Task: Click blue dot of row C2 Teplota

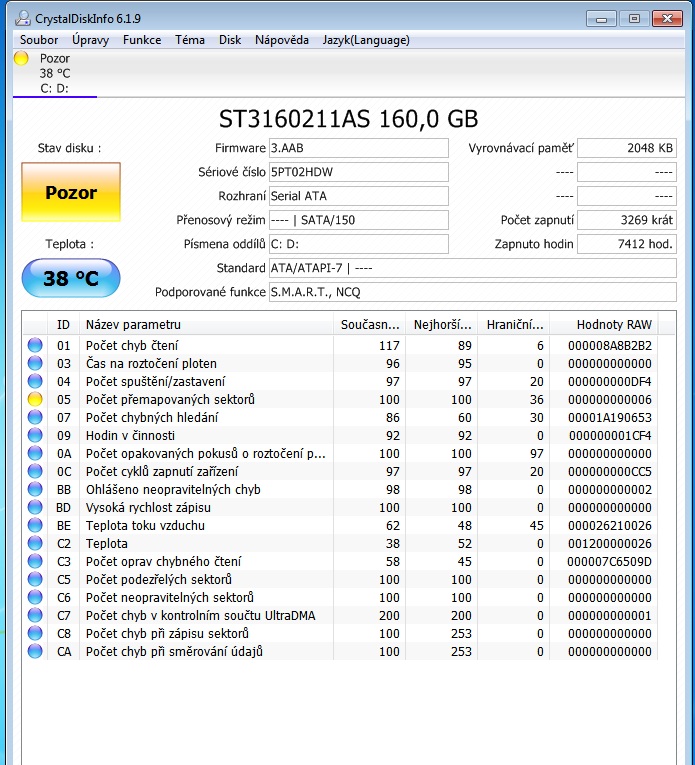Action: (35, 544)
